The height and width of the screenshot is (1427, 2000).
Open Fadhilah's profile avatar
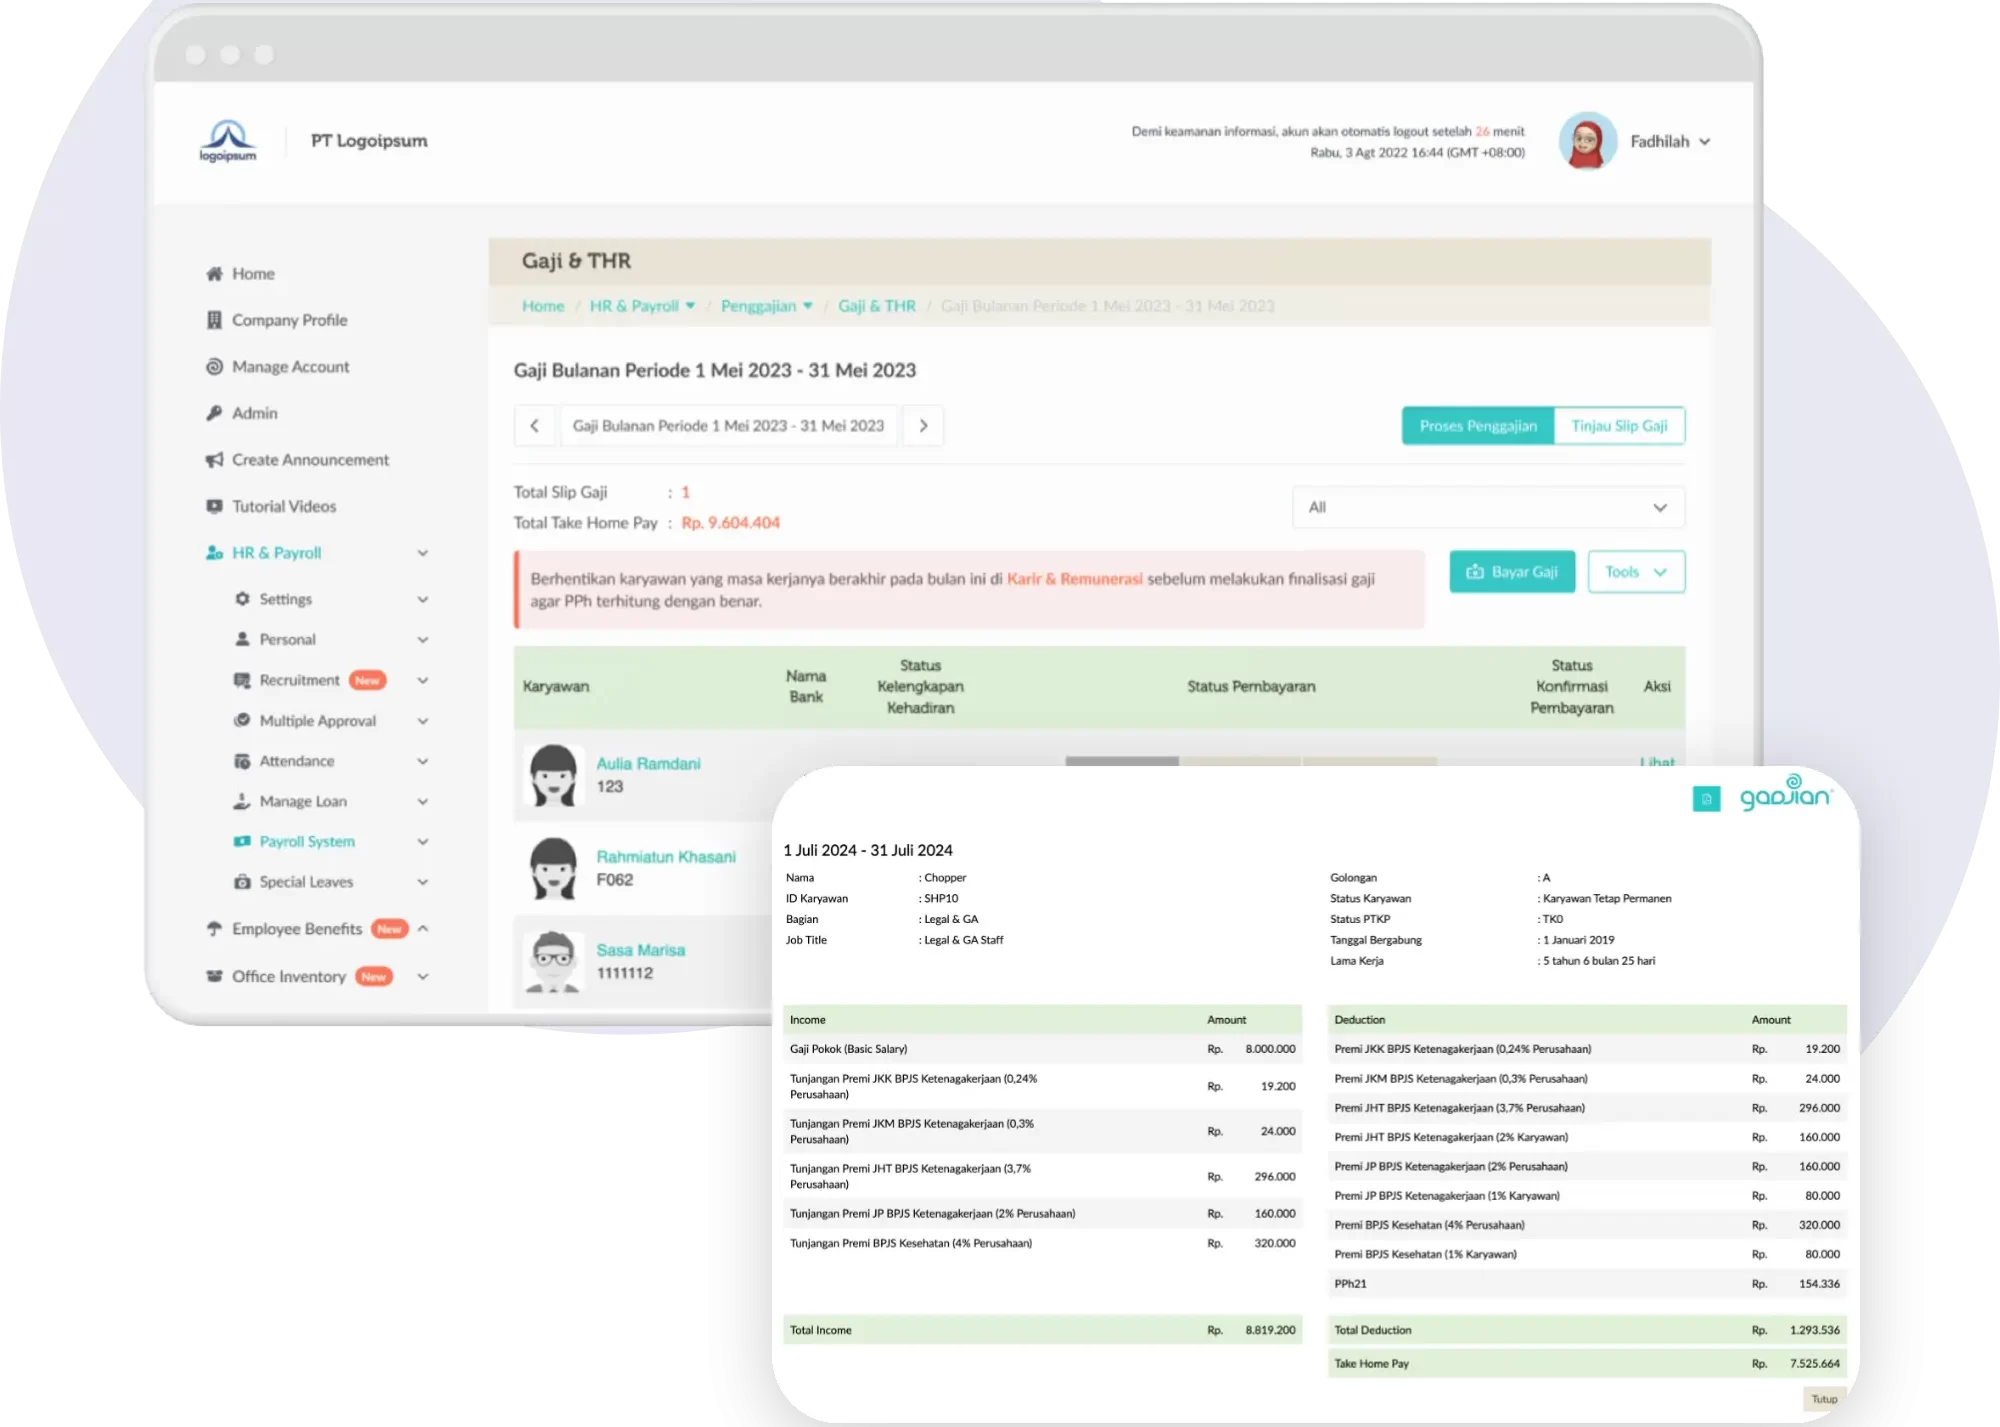click(1587, 141)
